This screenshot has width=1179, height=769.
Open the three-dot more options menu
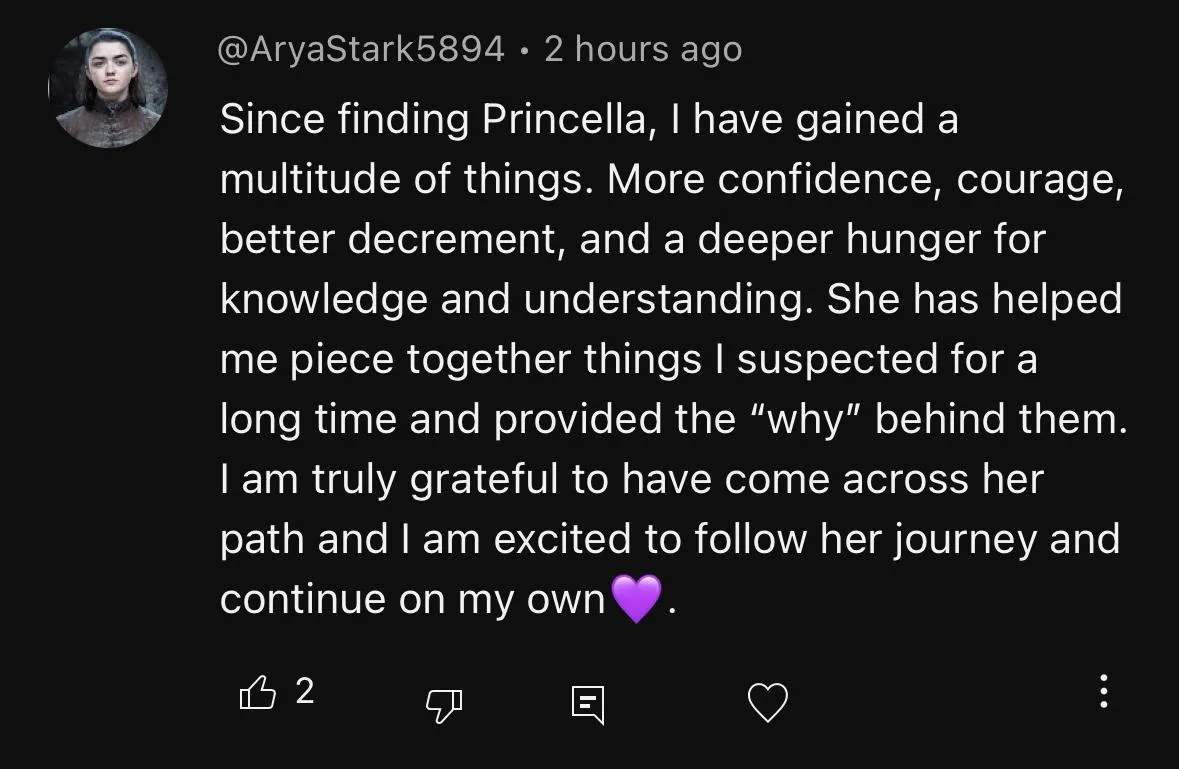coord(1103,691)
